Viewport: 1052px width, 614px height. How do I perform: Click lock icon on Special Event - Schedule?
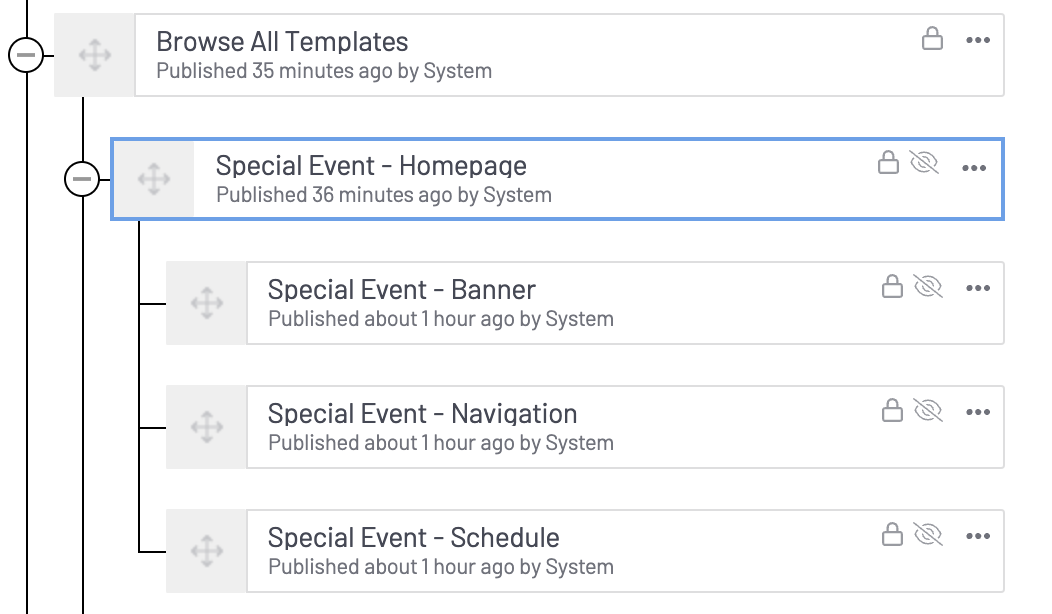tap(892, 535)
